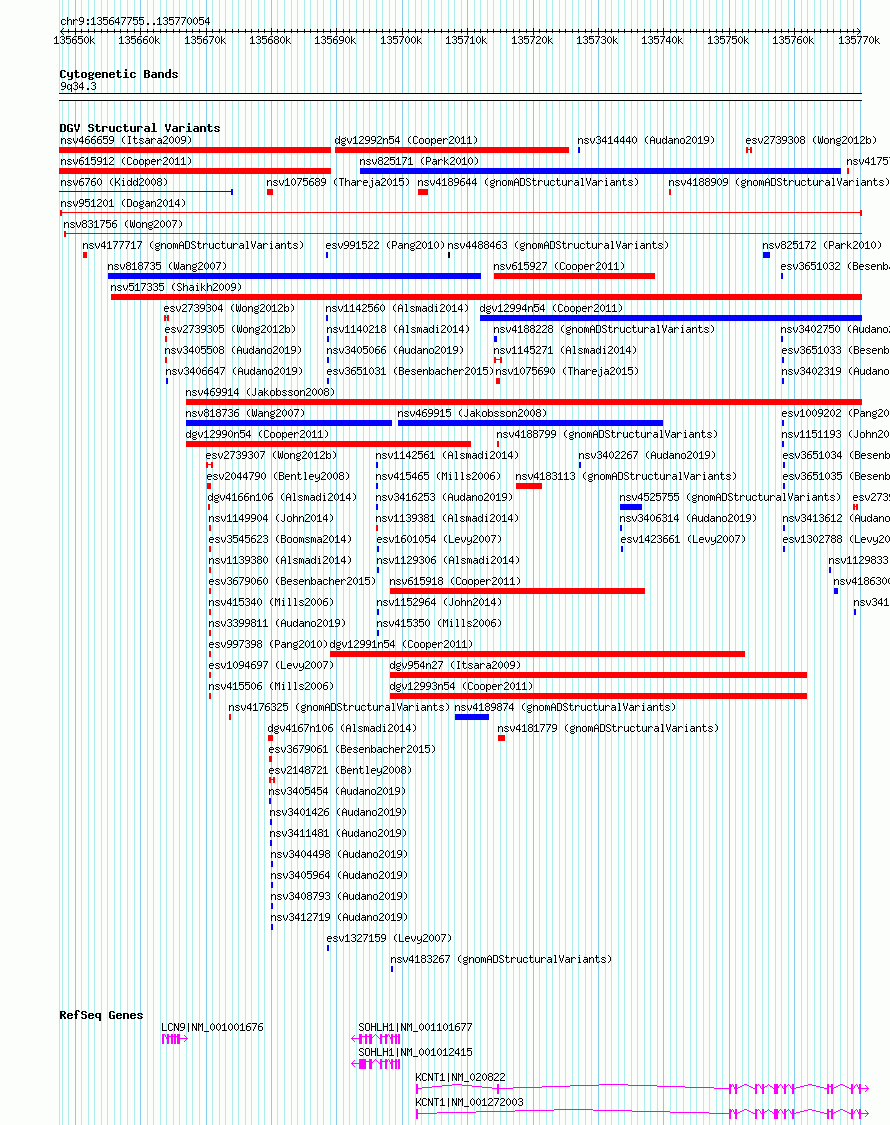The image size is (890, 1125).
Task: Click the DGV Structural Variants track title
Action: click(140, 128)
